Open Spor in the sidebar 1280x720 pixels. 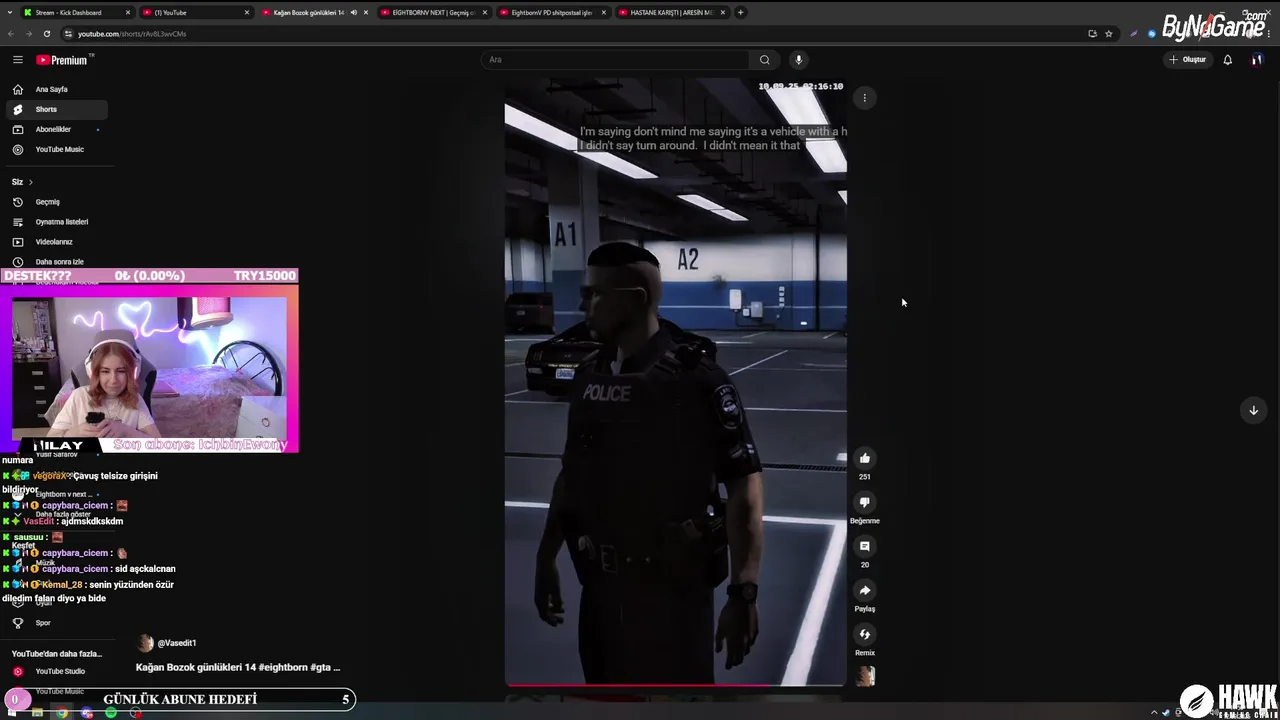coord(56,623)
